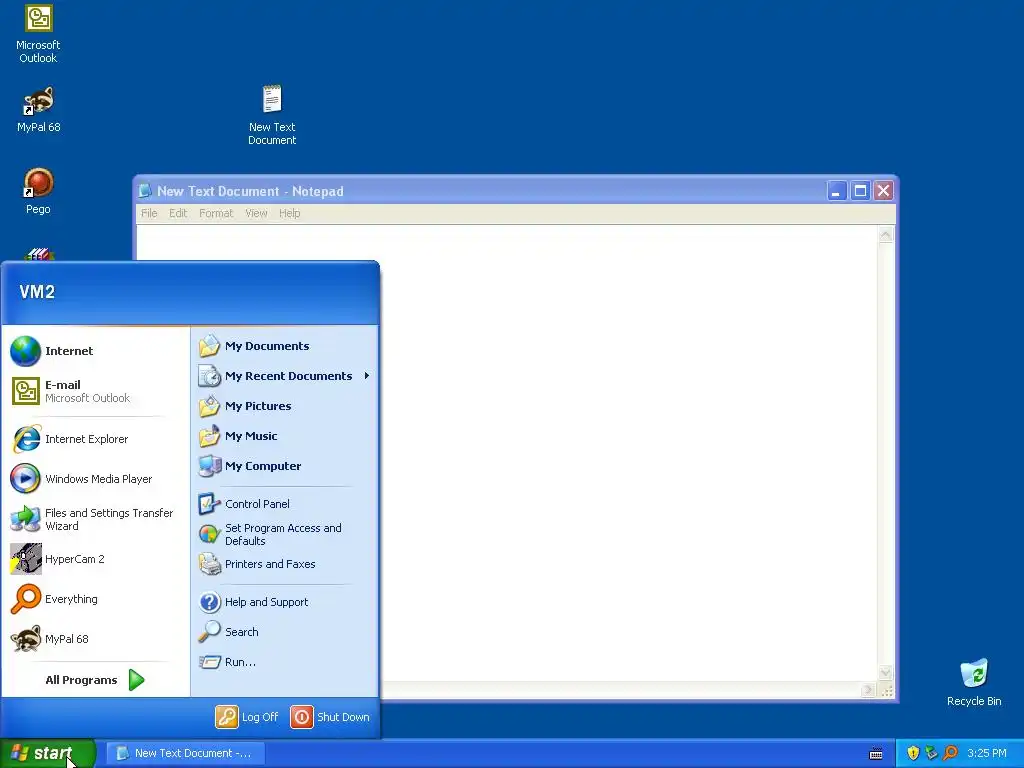Image resolution: width=1024 pixels, height=768 pixels.
Task: Click the 3:25 PM taskbar clock
Action: click(987, 753)
